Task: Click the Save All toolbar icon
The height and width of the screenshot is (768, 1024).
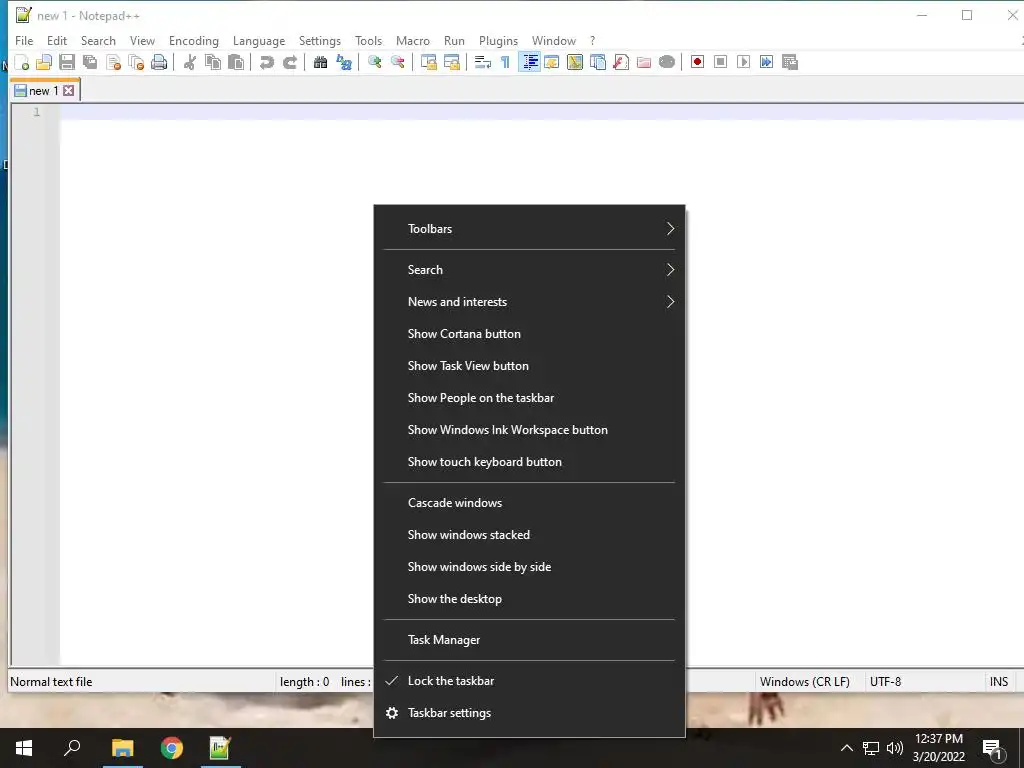Action: pos(89,62)
